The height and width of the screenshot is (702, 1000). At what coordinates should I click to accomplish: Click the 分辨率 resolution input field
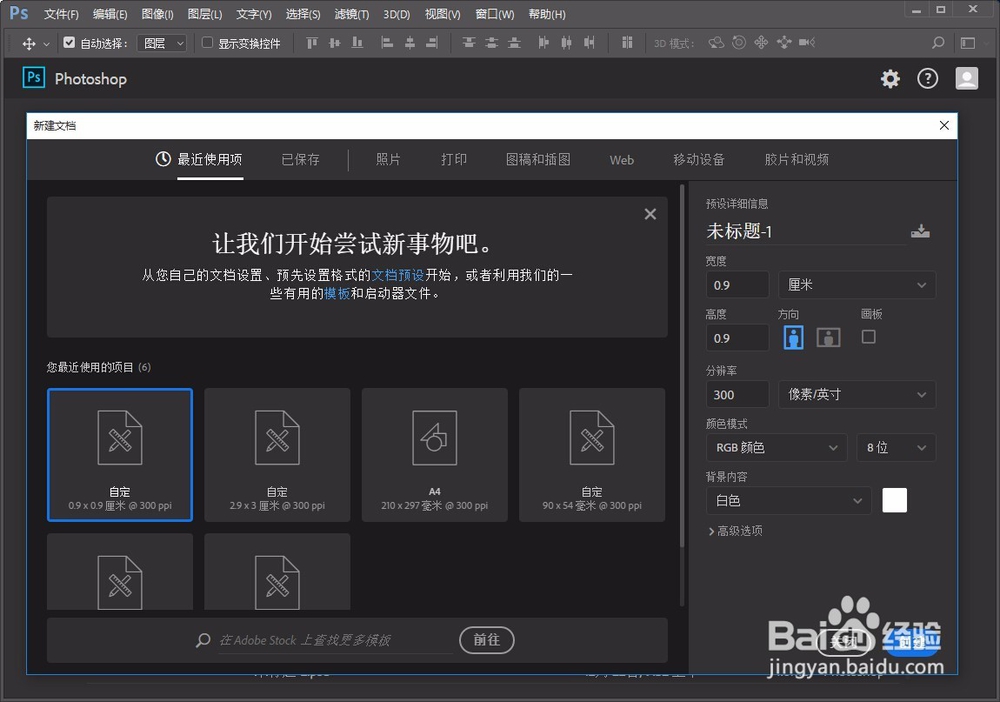(x=737, y=395)
